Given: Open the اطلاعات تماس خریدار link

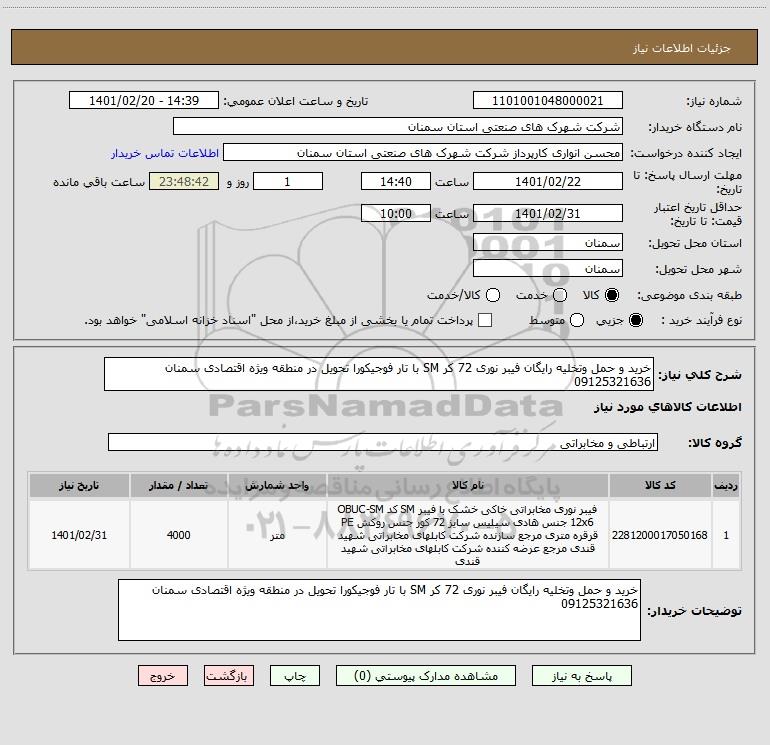Looking at the screenshot, I should (x=165, y=153).
